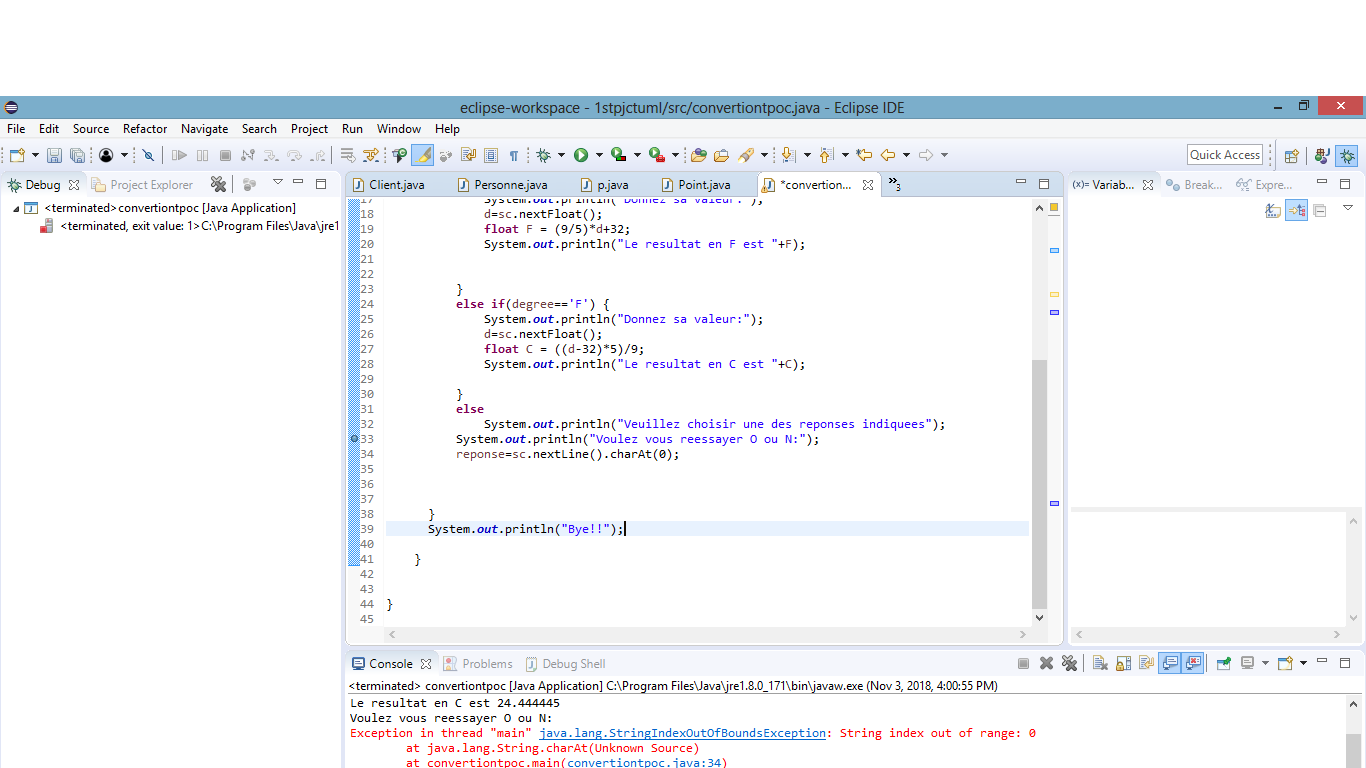Click the Clear Console icon

click(x=1100, y=663)
